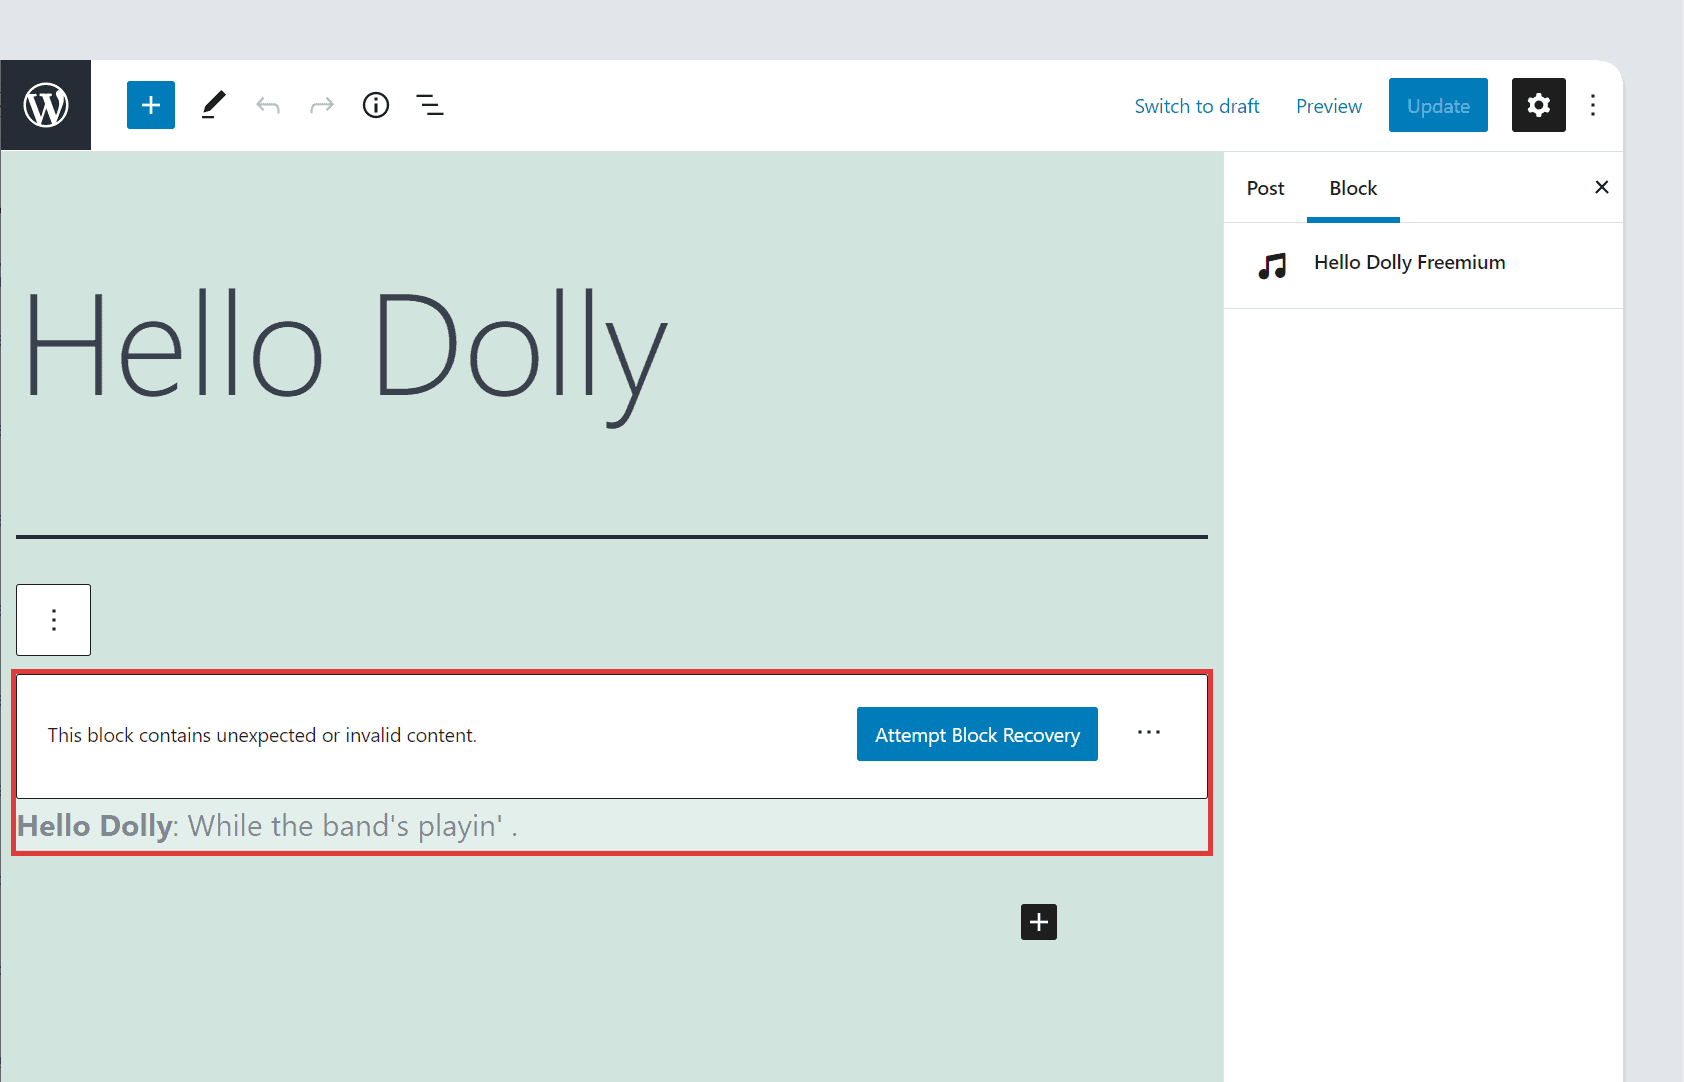Click the invalid content warning text
Image resolution: width=1684 pixels, height=1082 pixels.
(x=262, y=735)
